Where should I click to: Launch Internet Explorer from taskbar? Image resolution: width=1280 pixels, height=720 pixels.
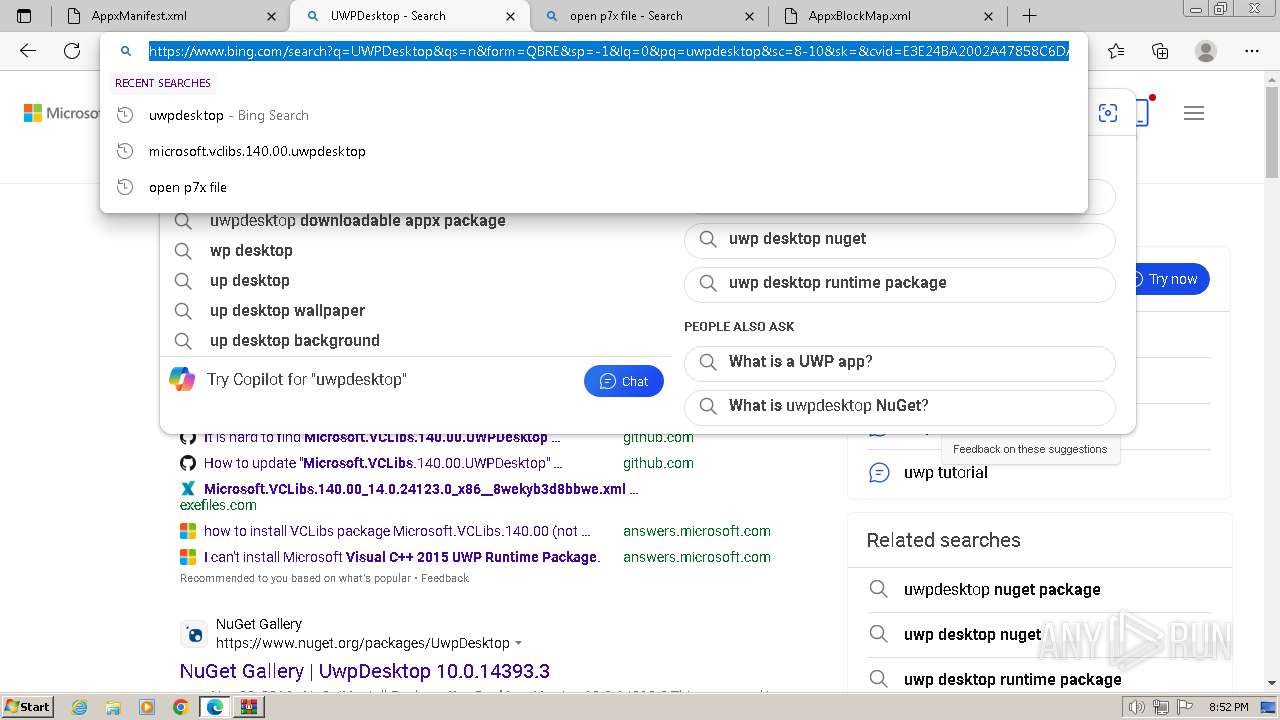pos(80,707)
